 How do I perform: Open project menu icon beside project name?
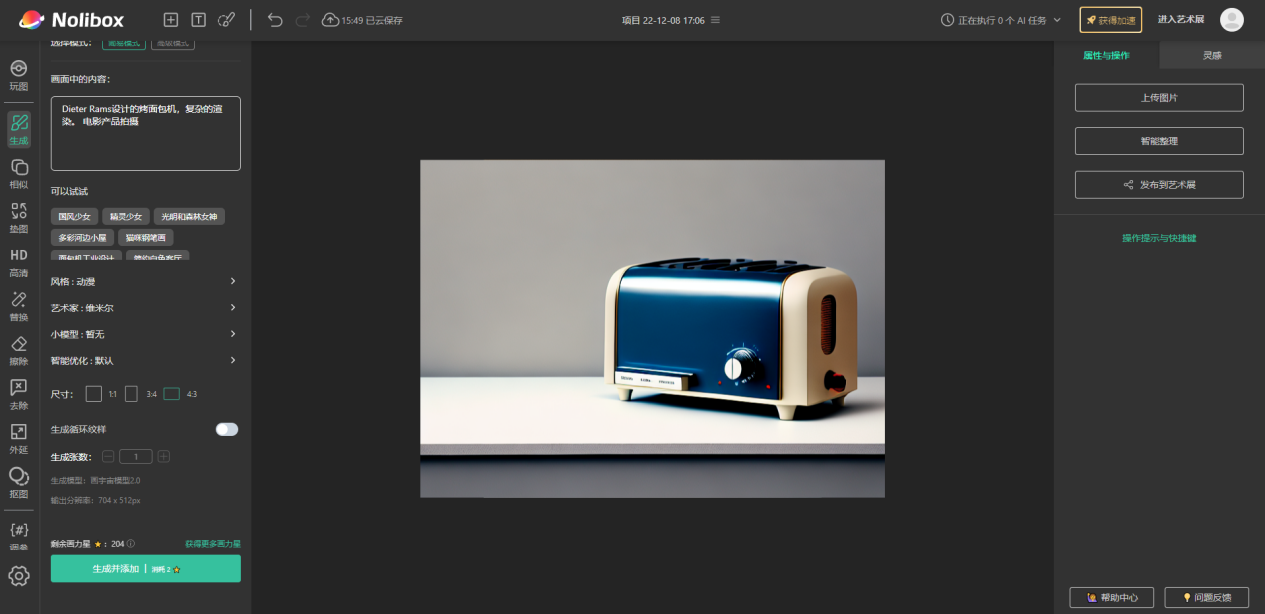click(x=715, y=20)
